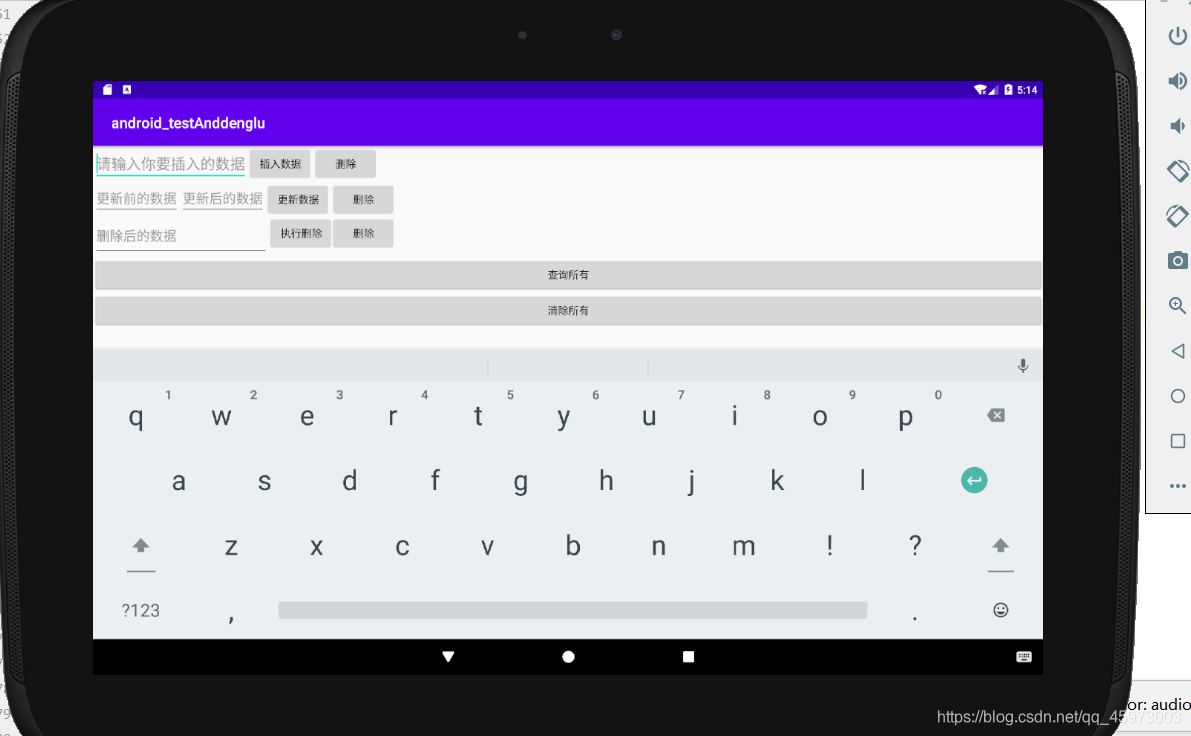Click the 更新数据 button

click(x=298, y=200)
